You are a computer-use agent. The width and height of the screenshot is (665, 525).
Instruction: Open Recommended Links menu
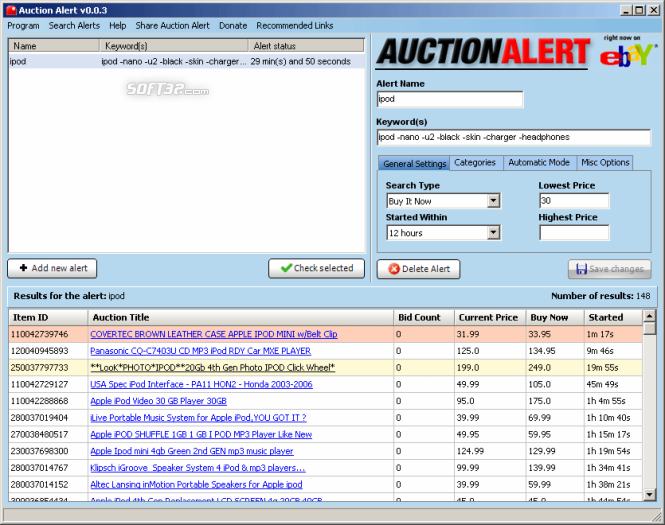click(x=294, y=25)
